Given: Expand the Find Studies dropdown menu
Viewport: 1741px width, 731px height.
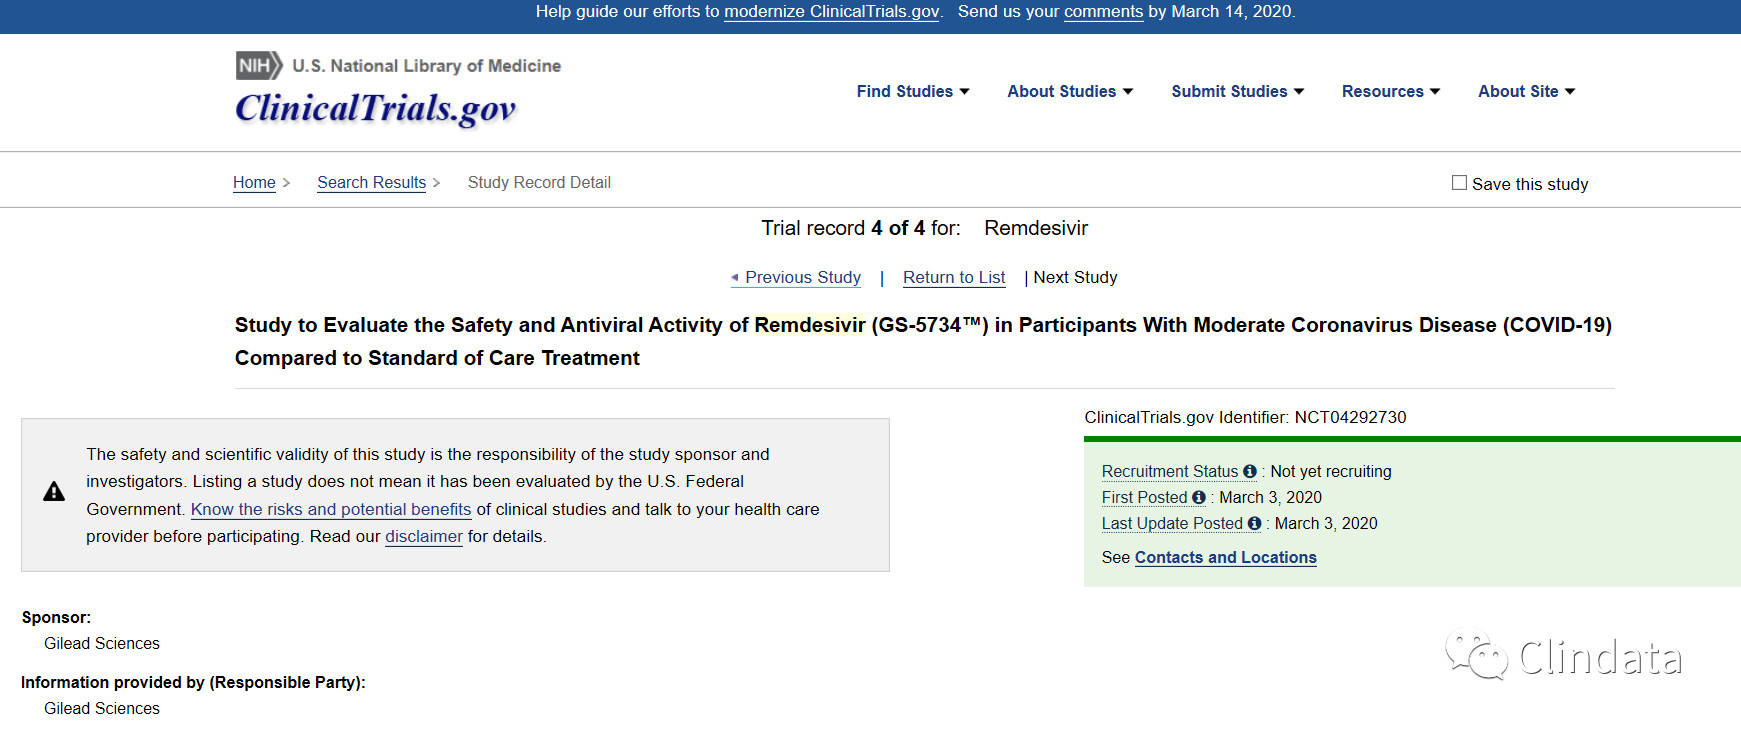Looking at the screenshot, I should coord(912,91).
